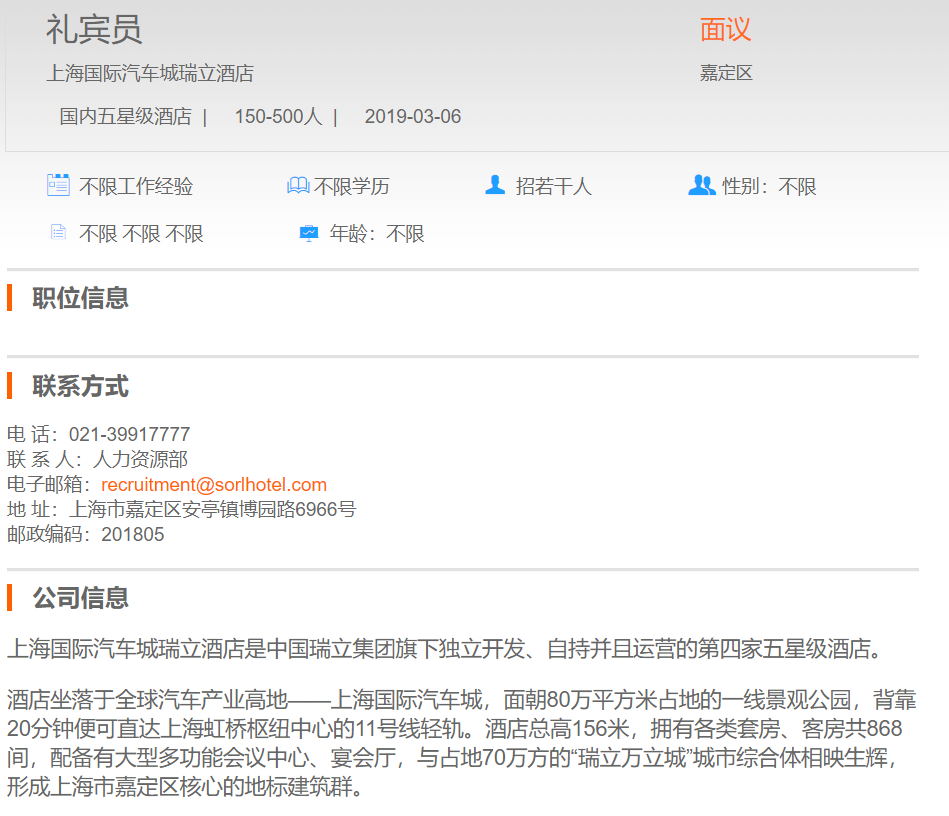Click the document icon beside 不限 不限 不限
The width and height of the screenshot is (949, 816).
pos(58,233)
